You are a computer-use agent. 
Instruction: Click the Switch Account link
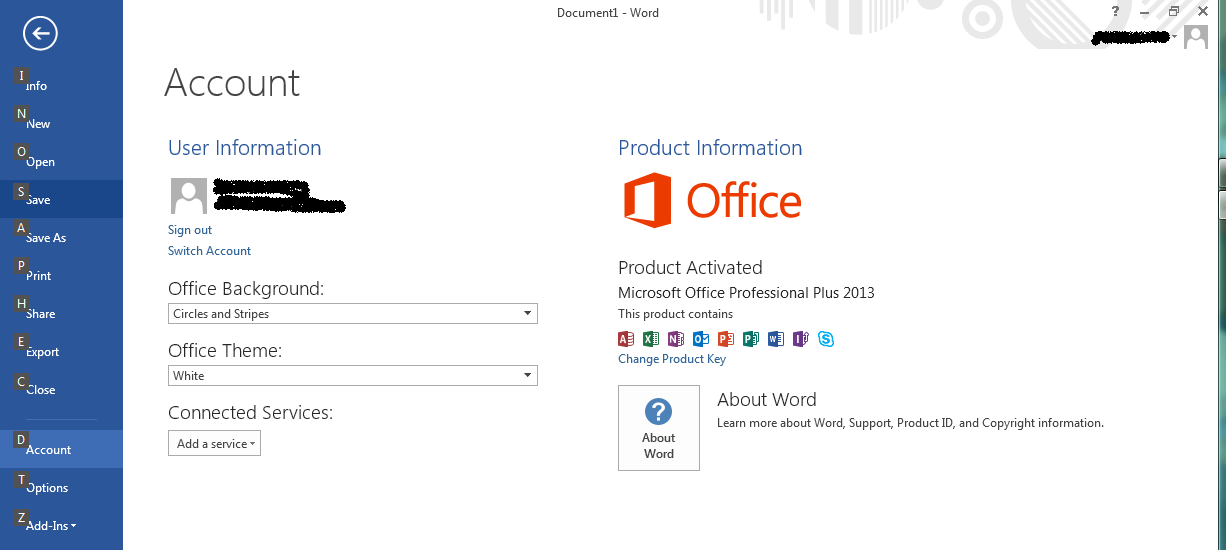pos(209,251)
